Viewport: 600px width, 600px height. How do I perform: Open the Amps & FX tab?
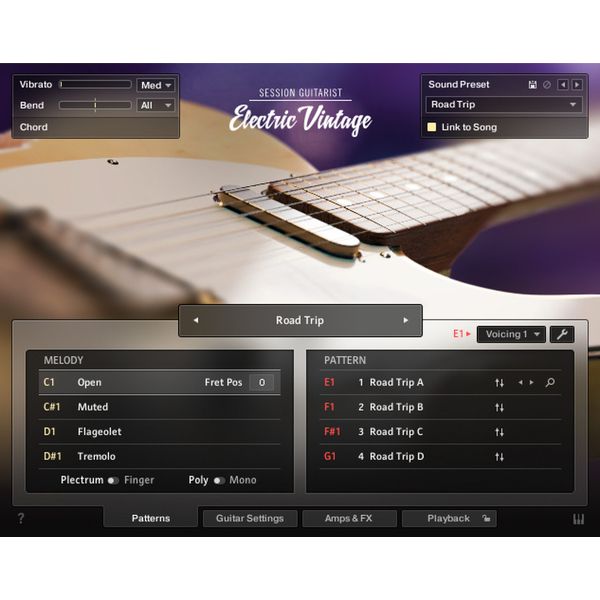tap(349, 518)
